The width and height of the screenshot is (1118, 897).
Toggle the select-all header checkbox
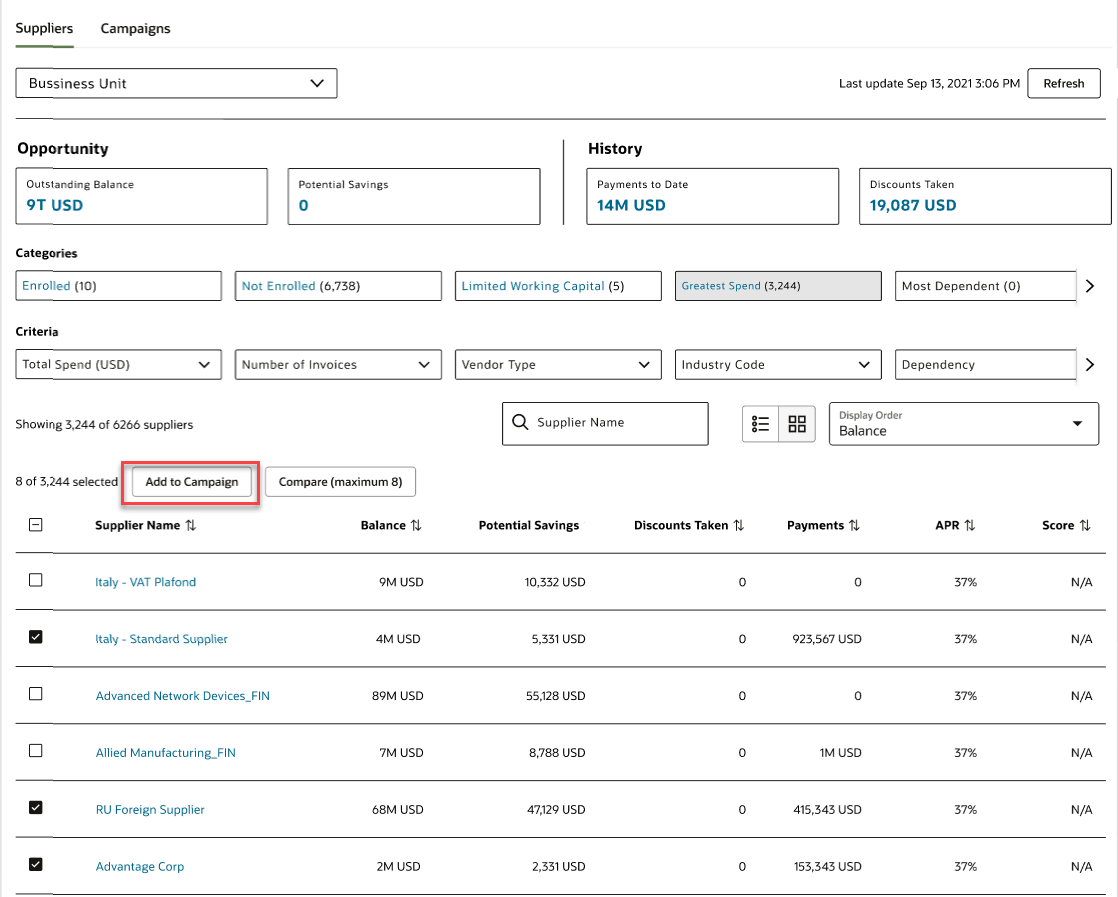36,524
